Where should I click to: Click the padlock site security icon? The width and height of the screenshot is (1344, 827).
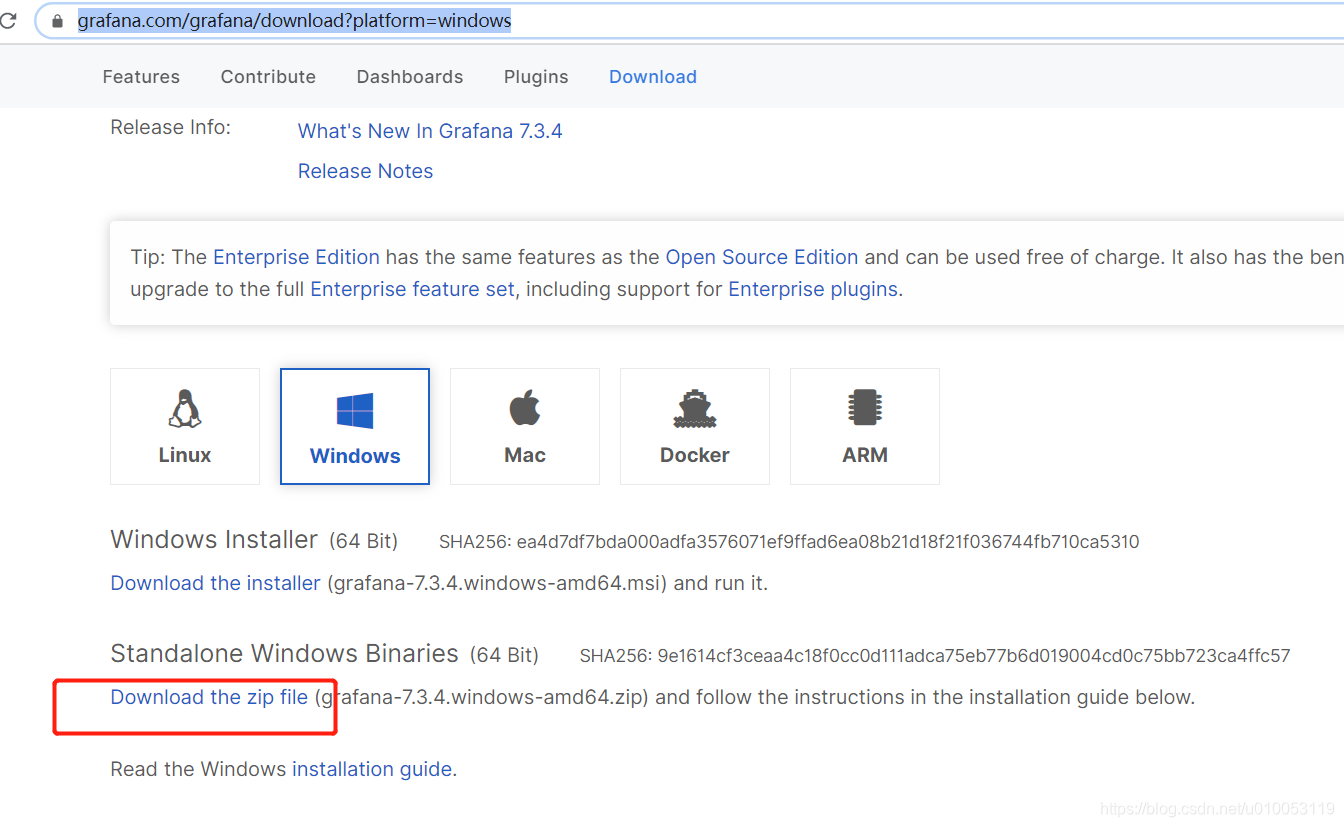(x=57, y=20)
